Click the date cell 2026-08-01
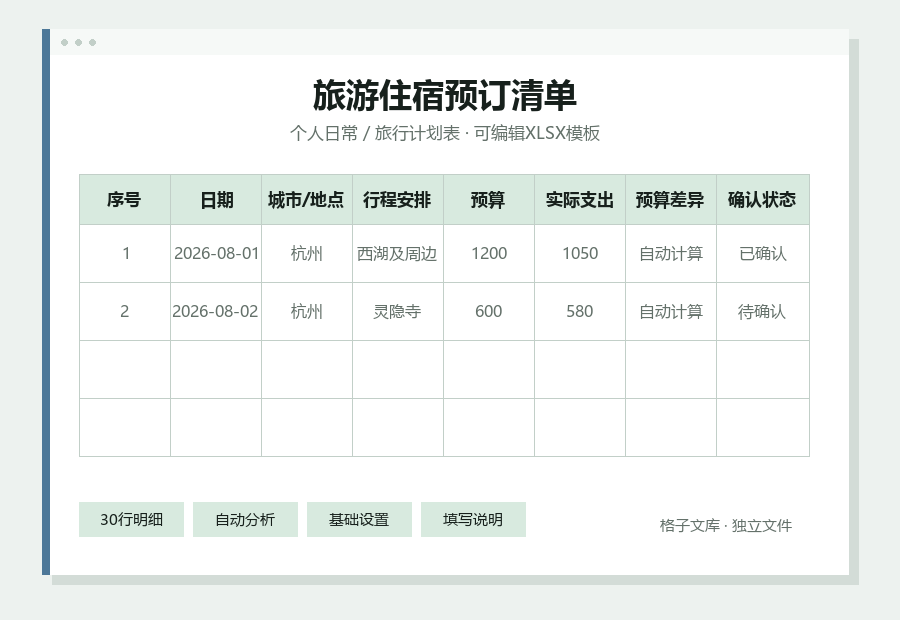Image resolution: width=900 pixels, height=620 pixels. pos(216,253)
